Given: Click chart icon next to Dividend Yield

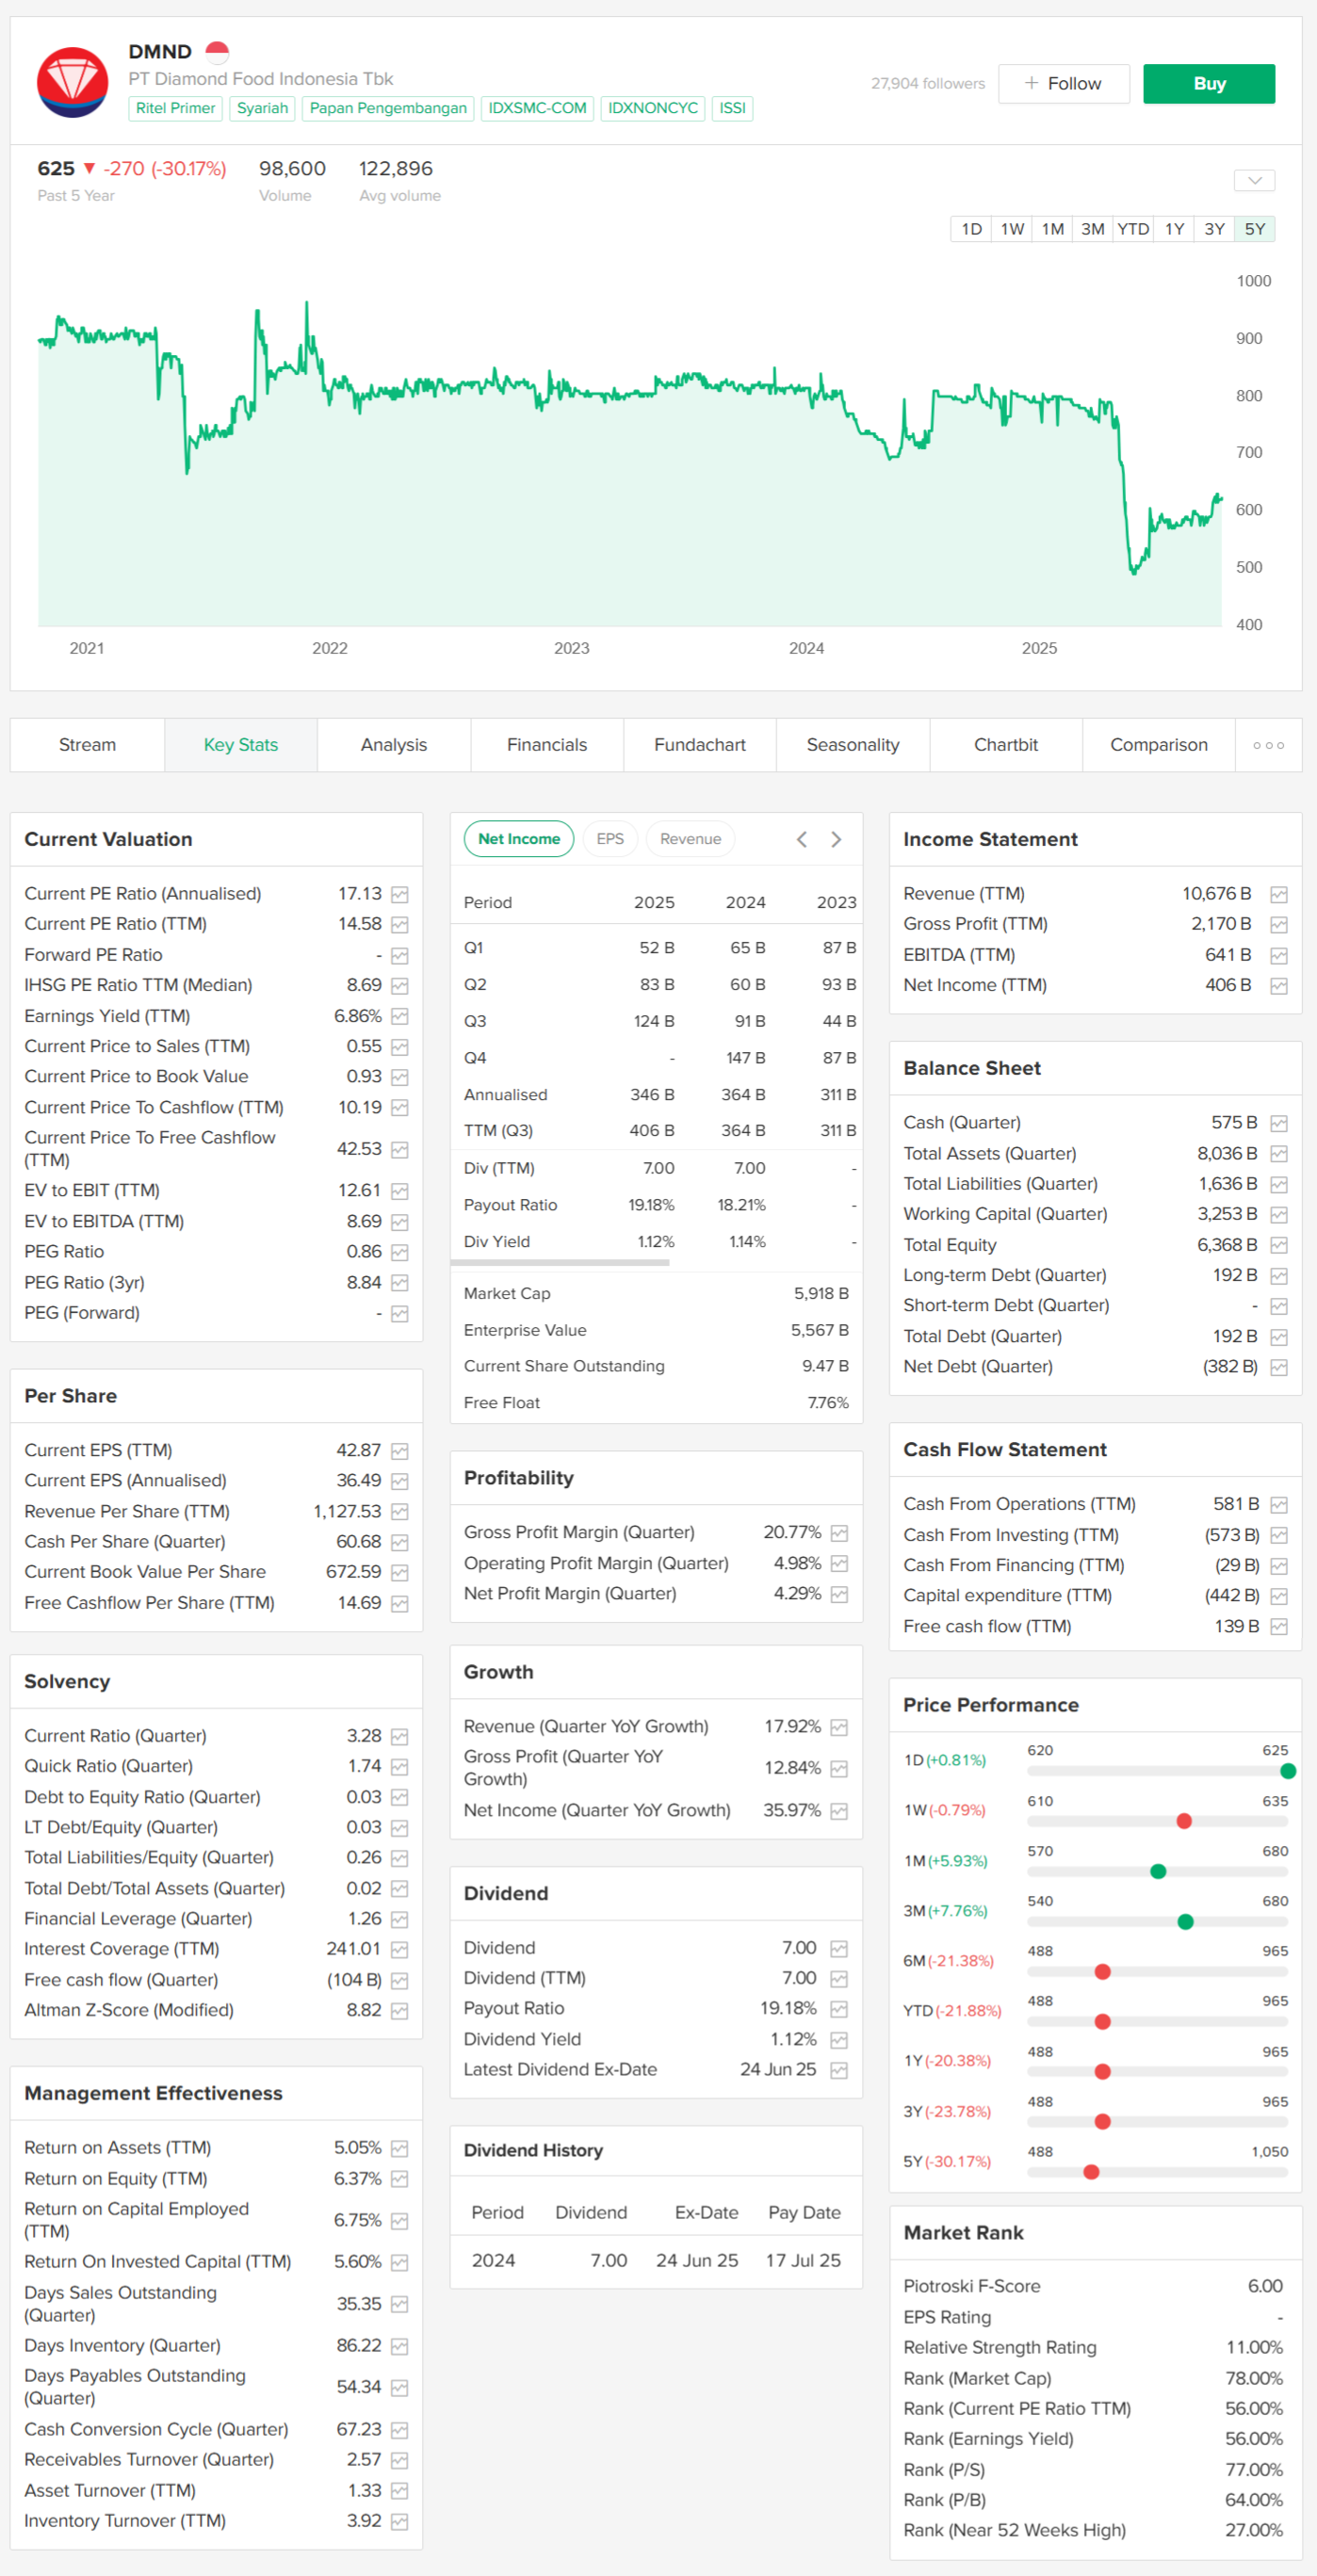Looking at the screenshot, I should point(839,2040).
